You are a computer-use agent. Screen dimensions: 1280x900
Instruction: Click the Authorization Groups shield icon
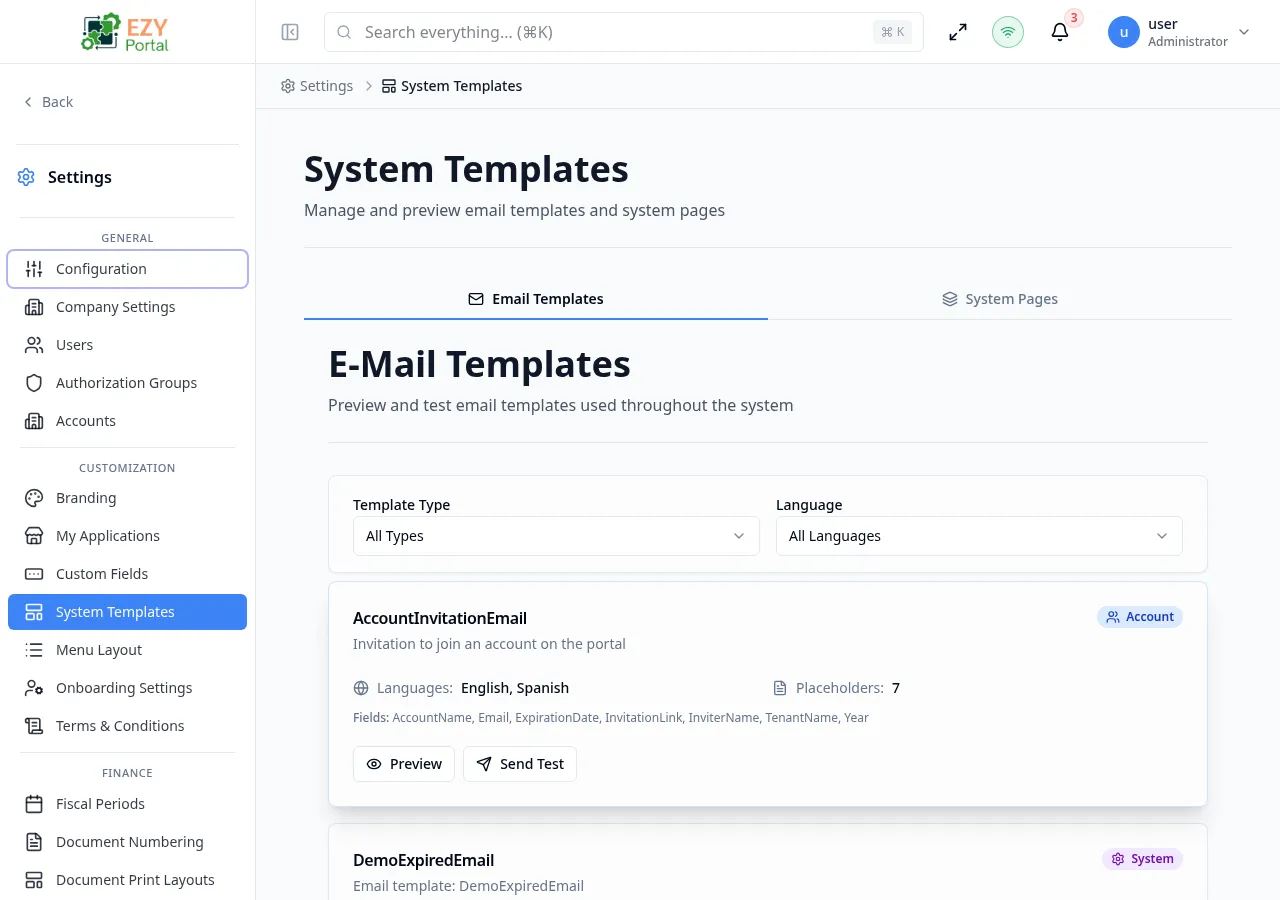click(x=34, y=383)
